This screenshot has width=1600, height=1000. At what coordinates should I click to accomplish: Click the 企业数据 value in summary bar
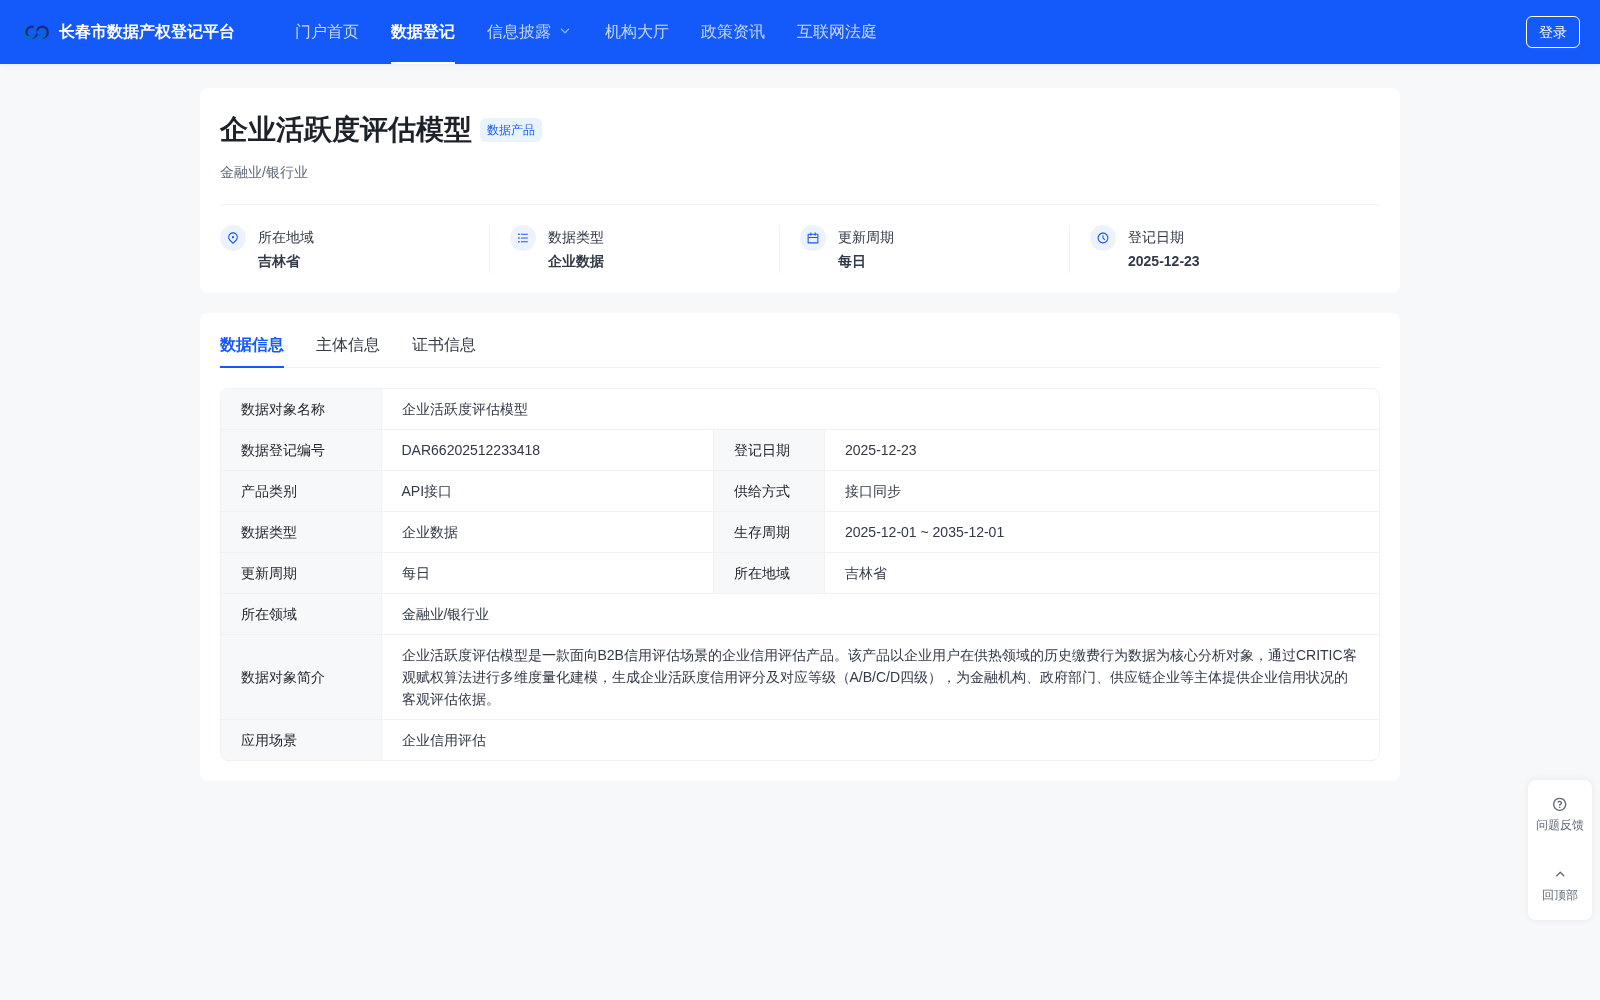pos(576,261)
